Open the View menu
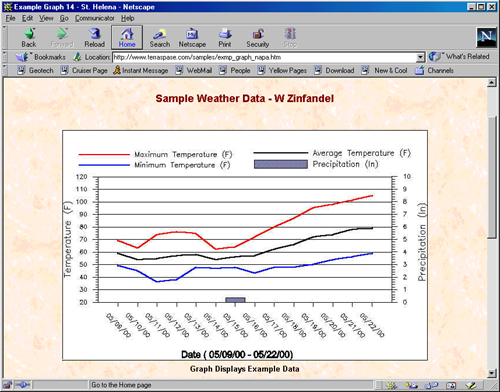The width and height of the screenshot is (500, 392). pos(46,18)
